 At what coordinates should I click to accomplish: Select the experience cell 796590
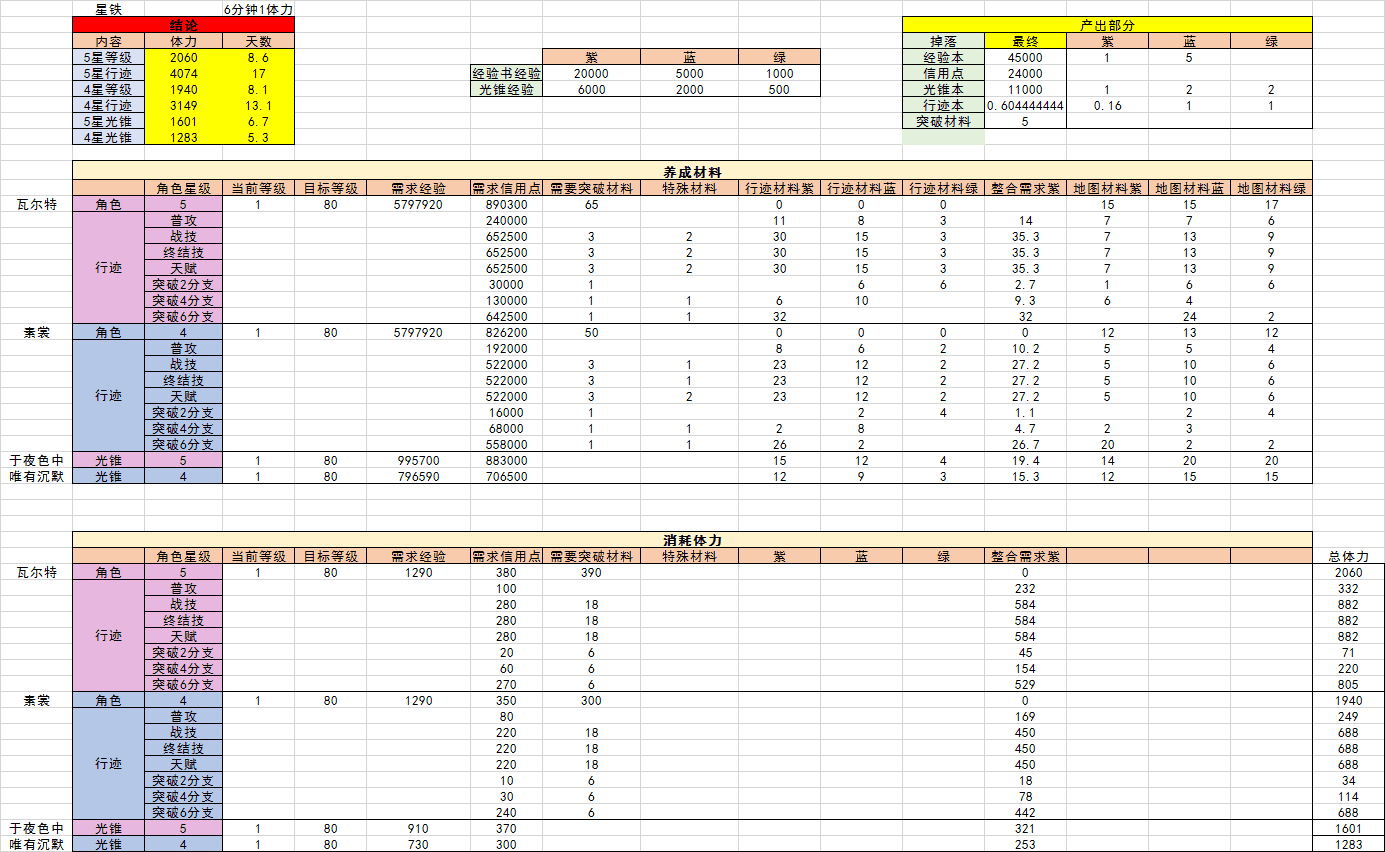coord(418,476)
